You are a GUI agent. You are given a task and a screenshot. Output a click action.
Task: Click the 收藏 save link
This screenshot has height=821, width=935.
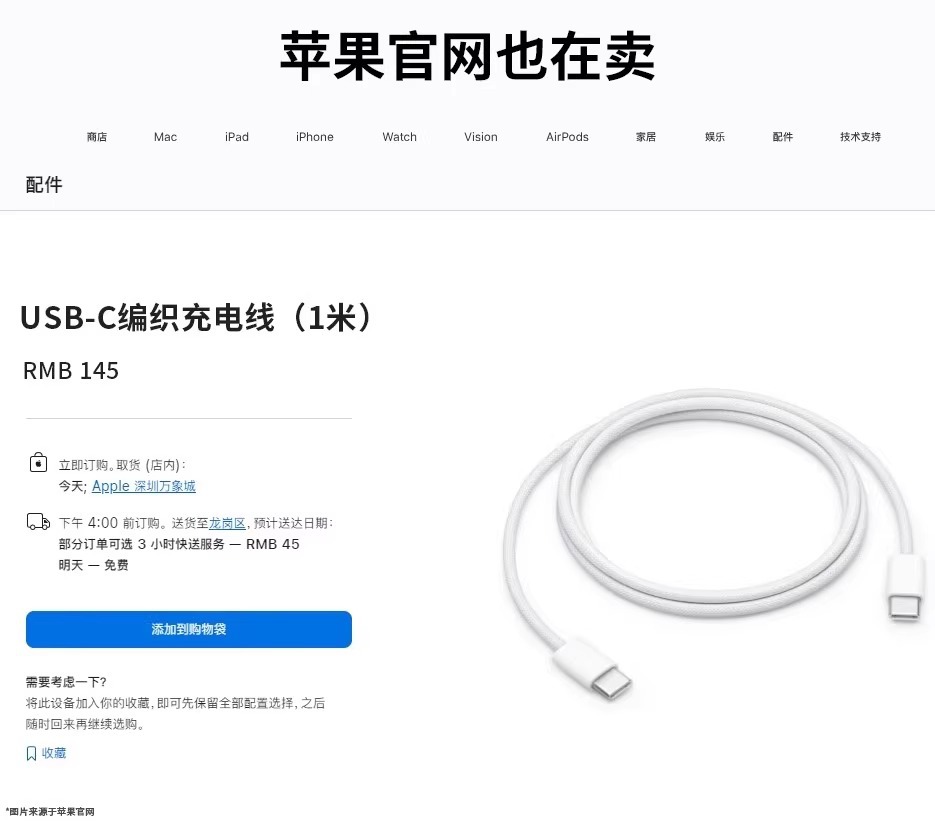[54, 753]
